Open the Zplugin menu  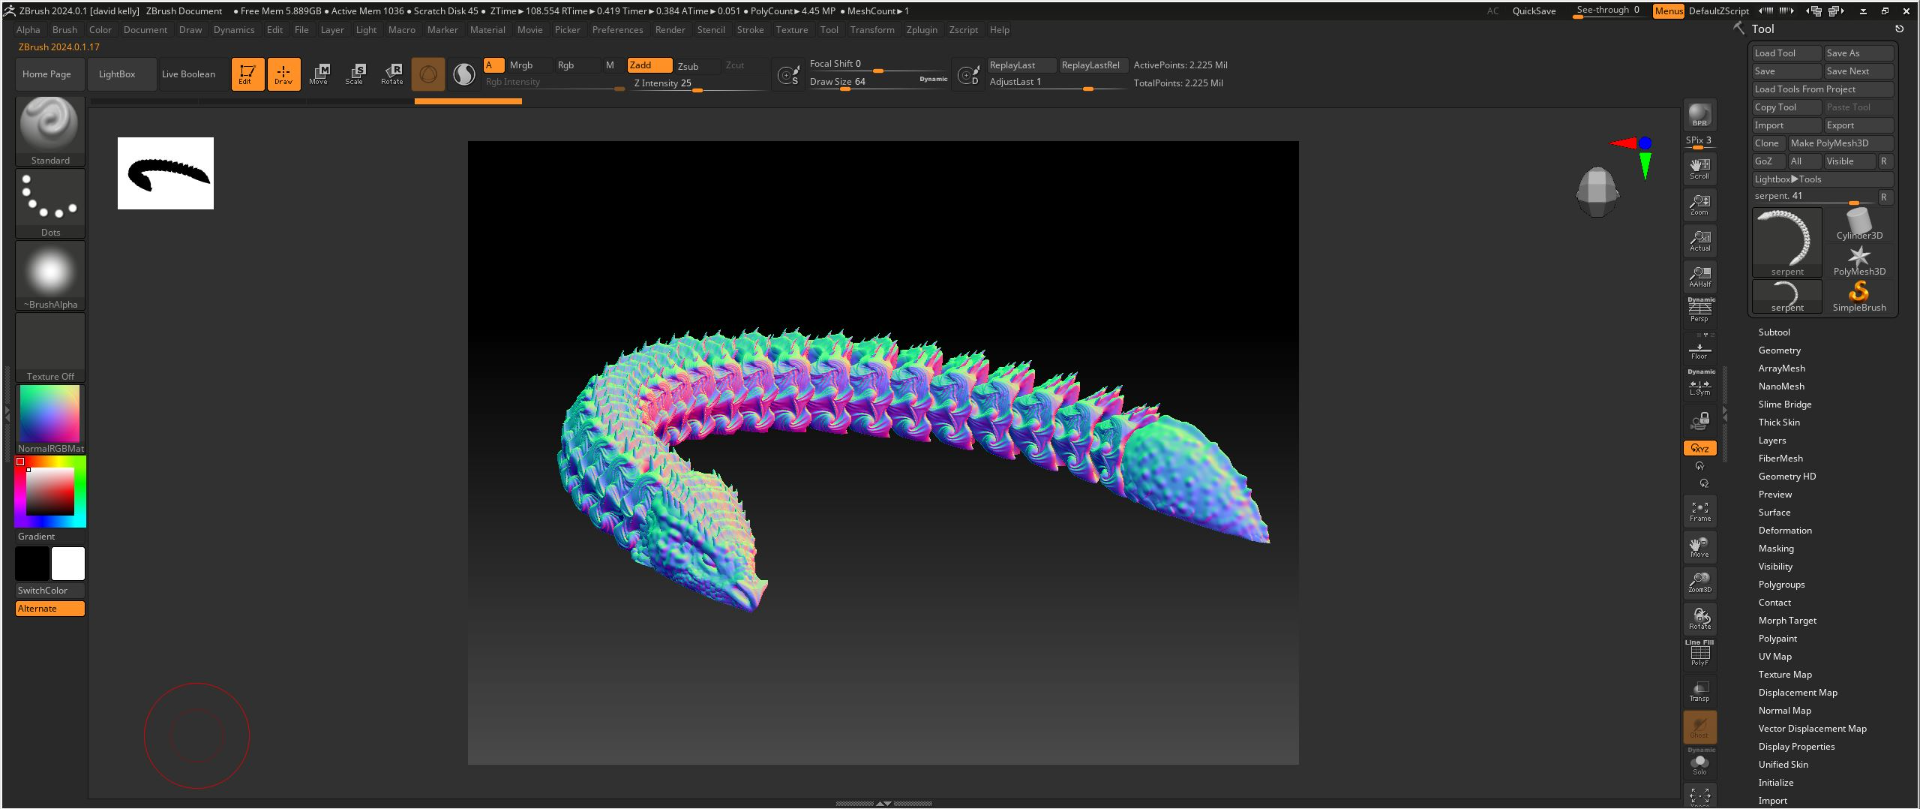[x=922, y=30]
